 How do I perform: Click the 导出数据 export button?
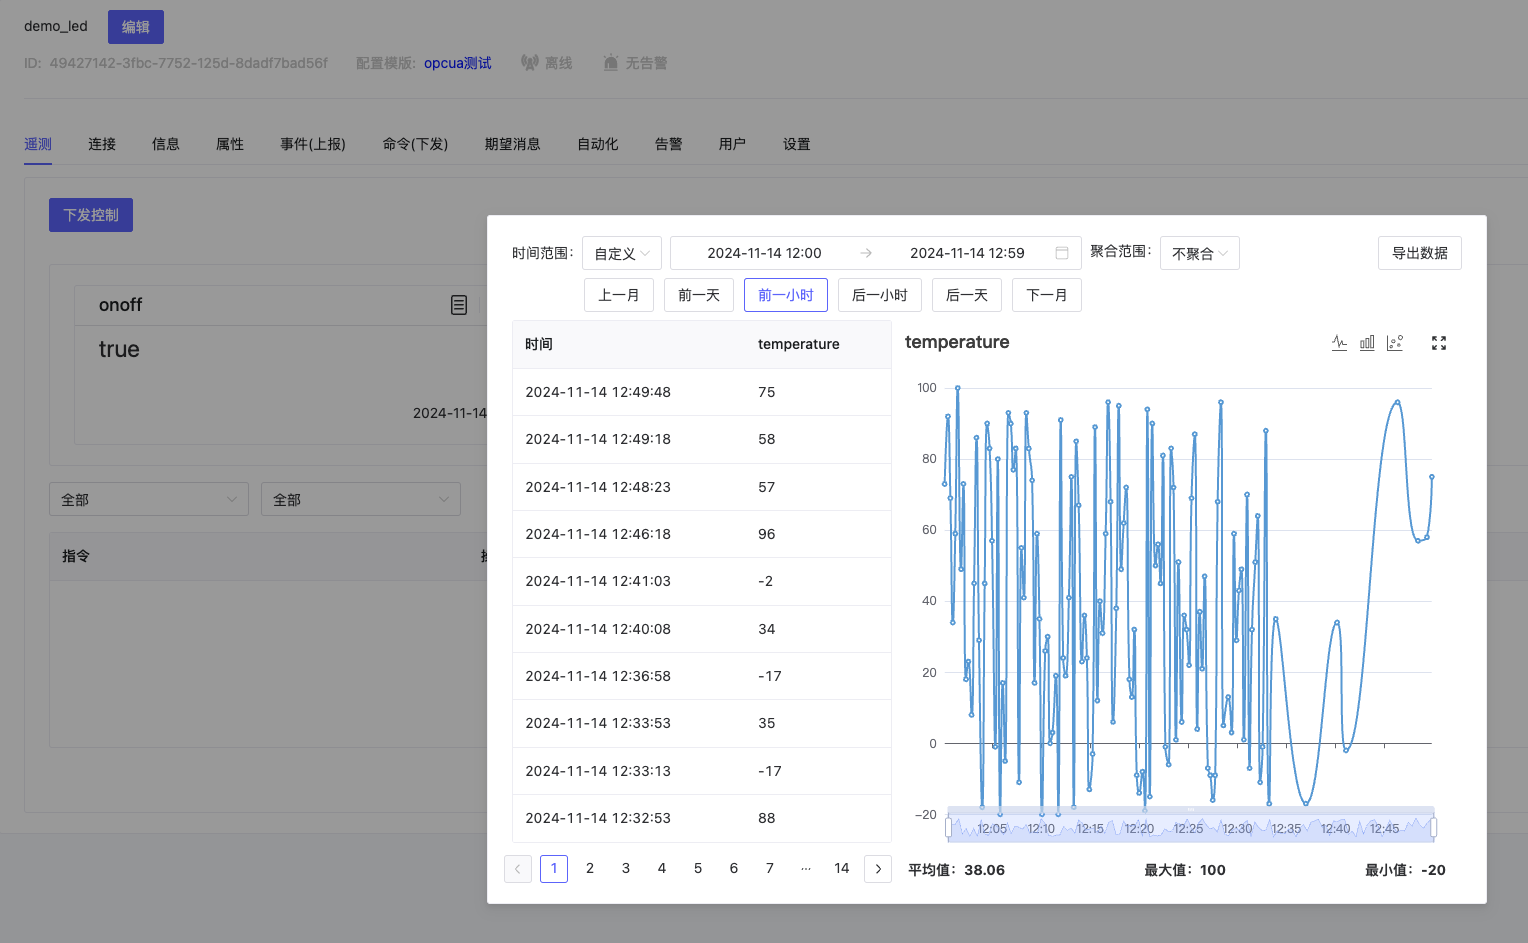tap(1419, 253)
